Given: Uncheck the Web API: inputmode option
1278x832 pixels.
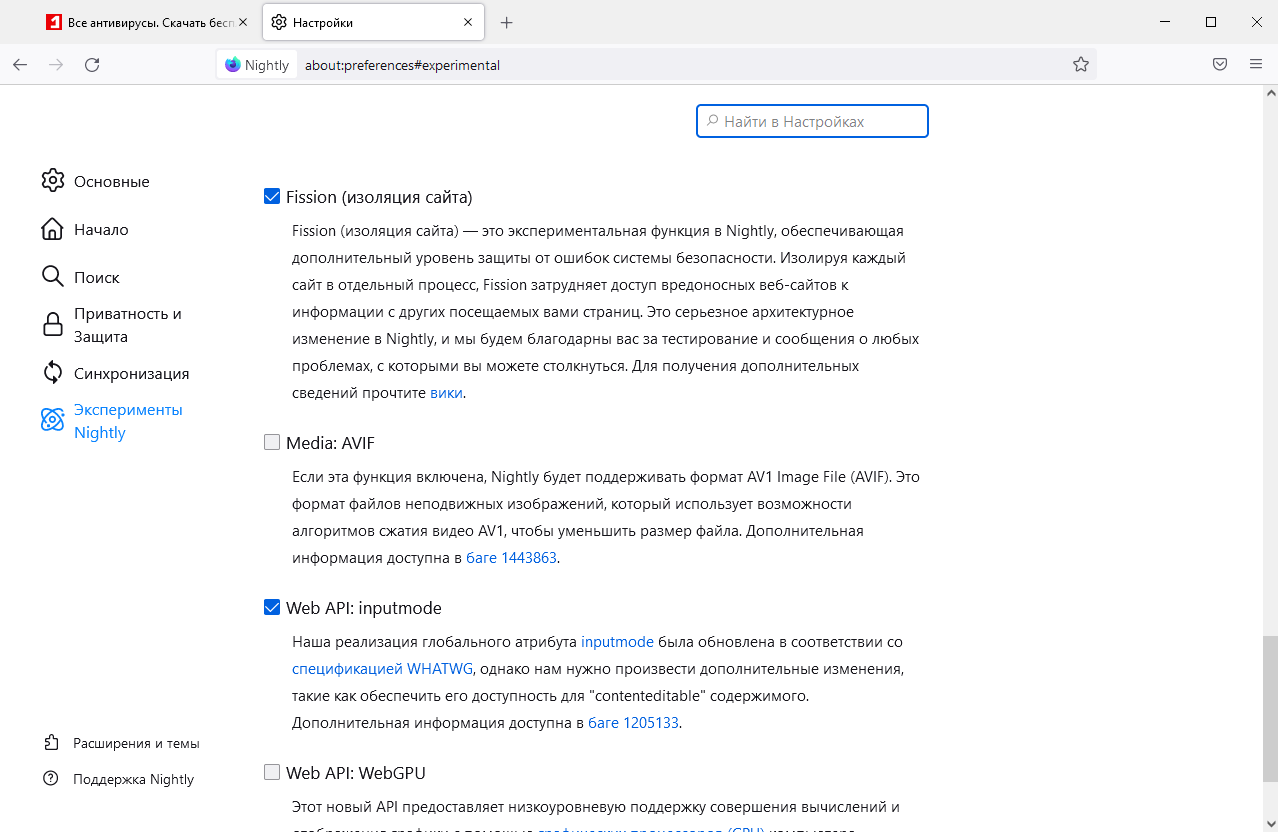Looking at the screenshot, I should click(x=272, y=608).
